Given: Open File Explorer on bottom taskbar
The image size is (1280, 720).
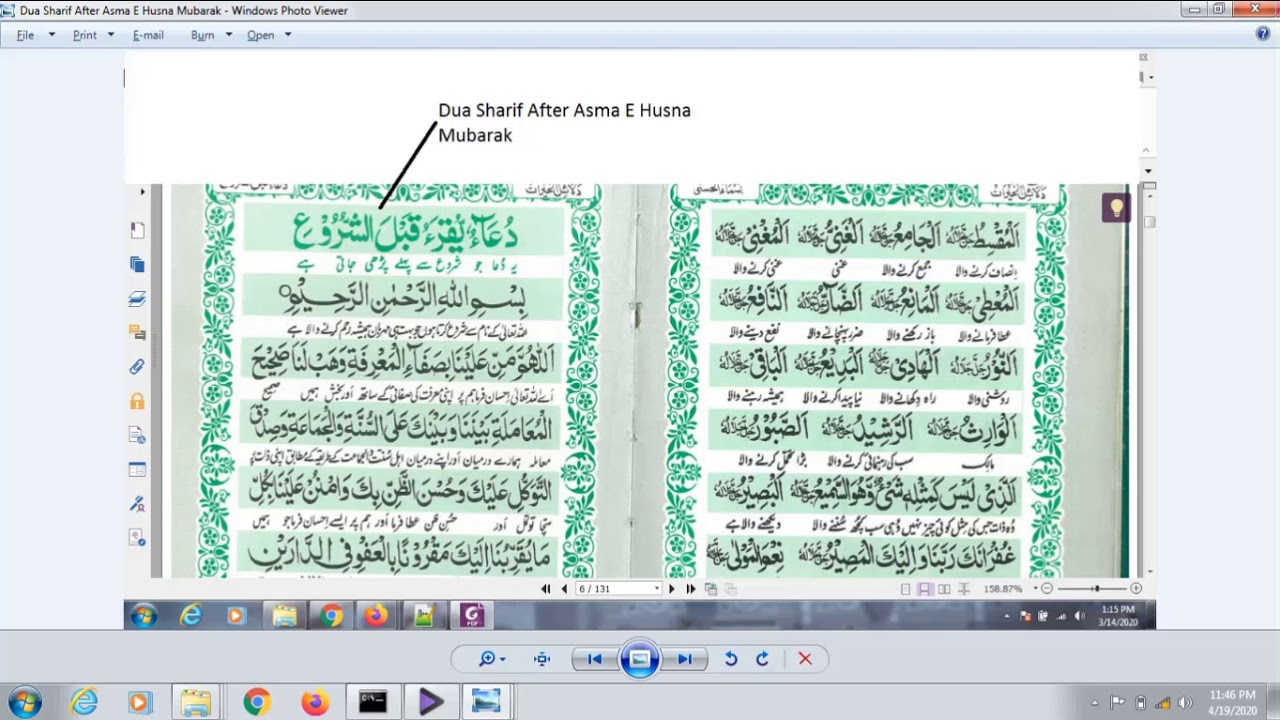Looking at the screenshot, I should point(195,702).
